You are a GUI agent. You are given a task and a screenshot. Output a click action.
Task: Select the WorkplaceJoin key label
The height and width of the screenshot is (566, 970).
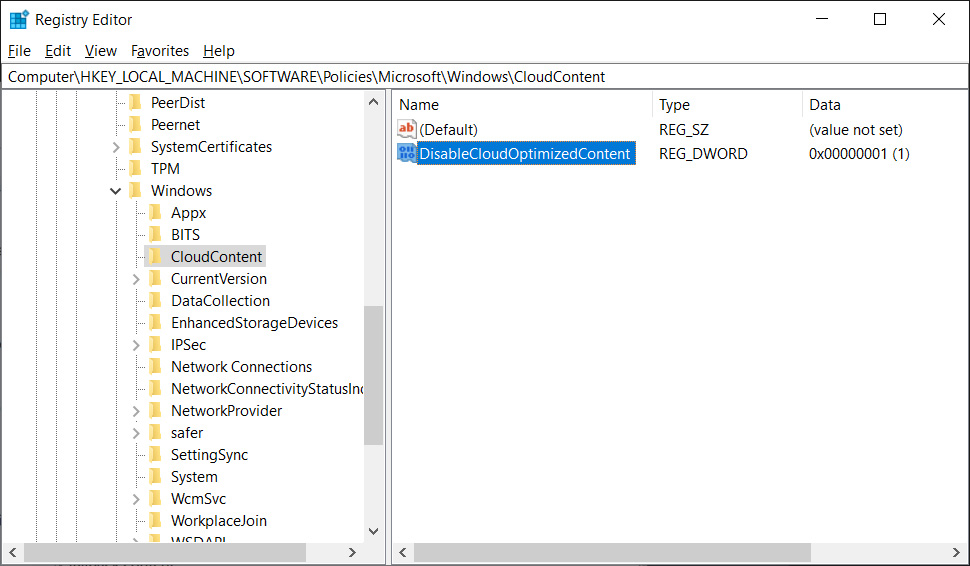218,520
